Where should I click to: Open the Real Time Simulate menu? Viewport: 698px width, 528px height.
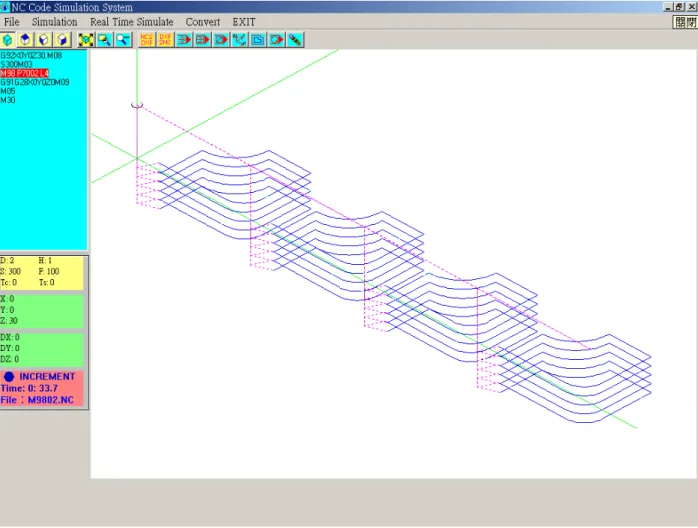pyautogui.click(x=131, y=22)
